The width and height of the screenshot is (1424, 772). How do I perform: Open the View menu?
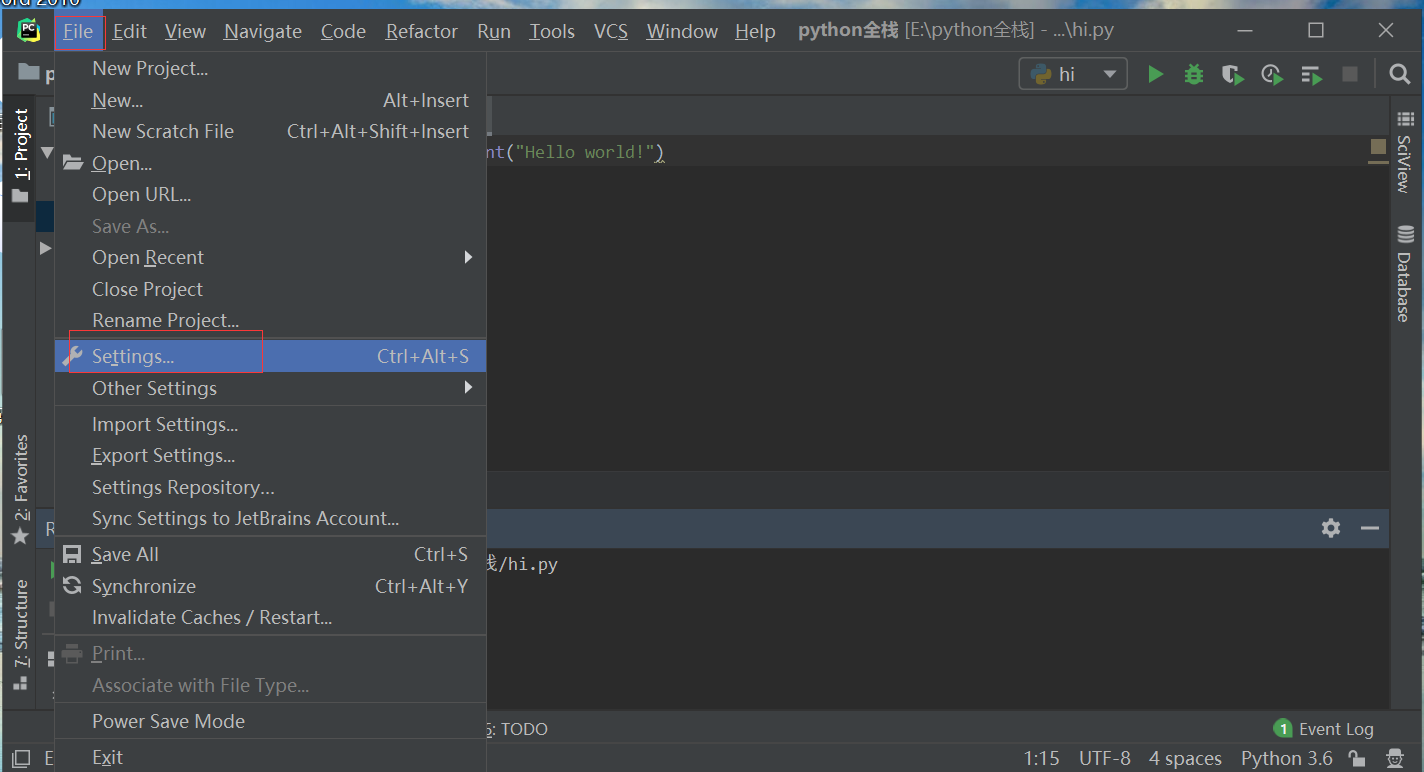[x=185, y=32]
